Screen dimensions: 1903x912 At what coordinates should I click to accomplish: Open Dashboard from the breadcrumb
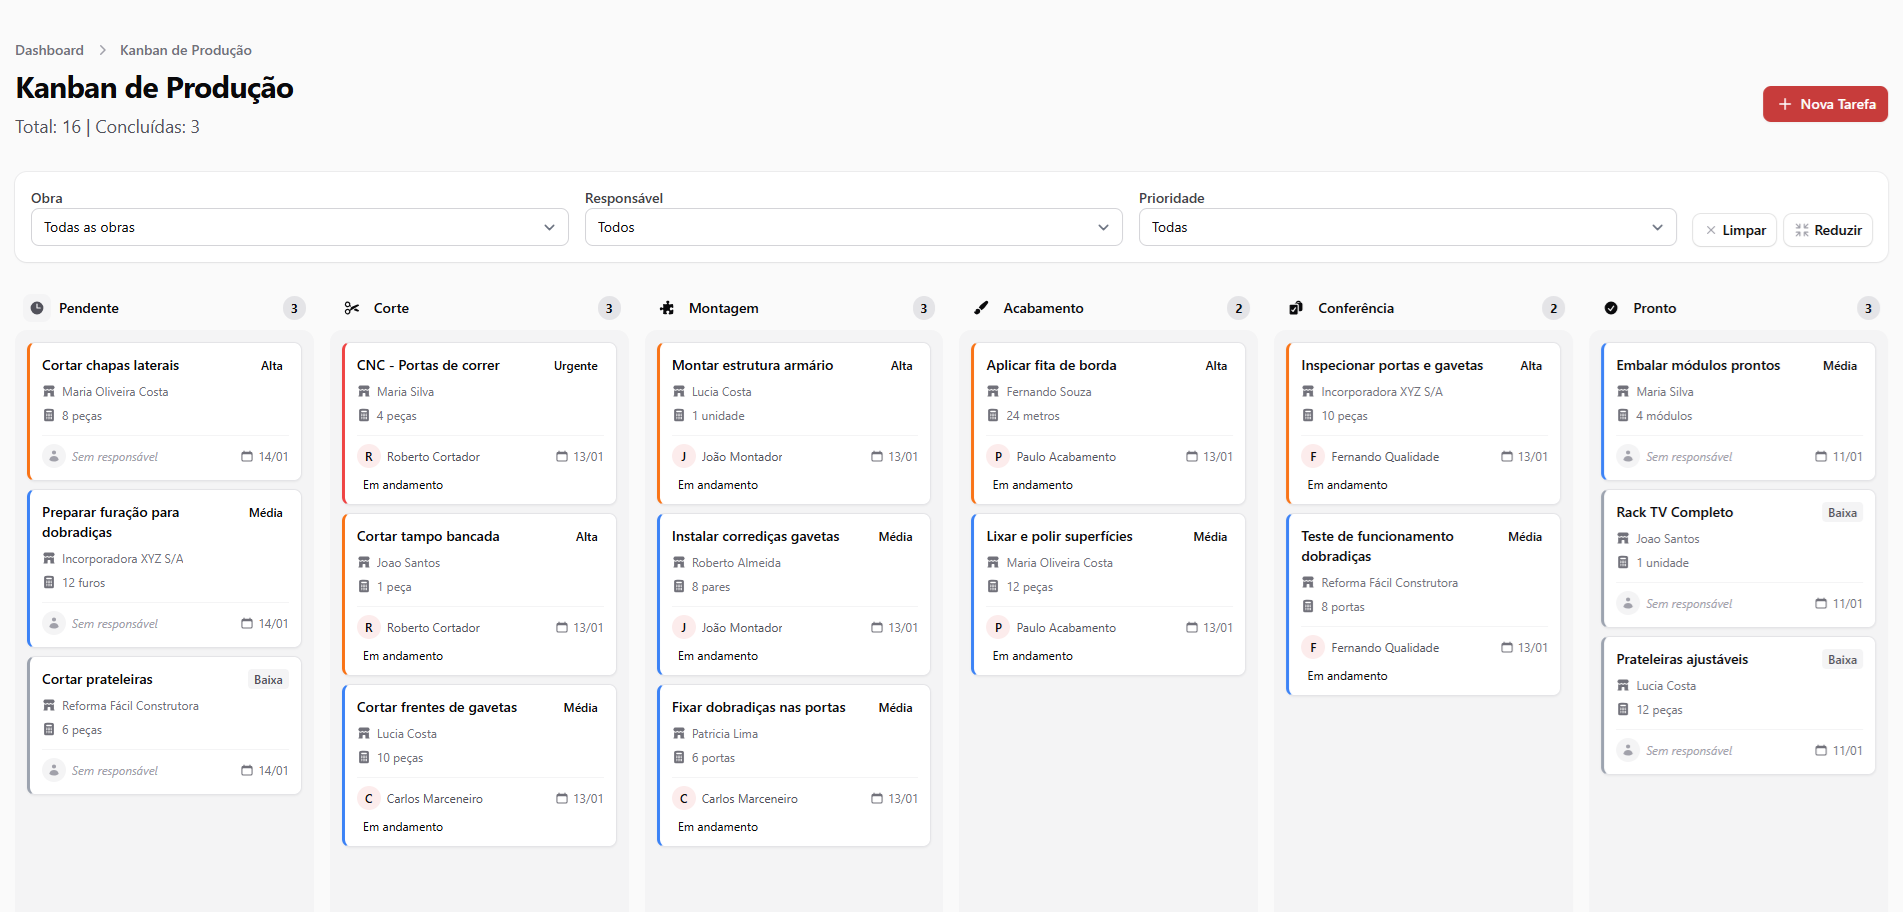49,49
